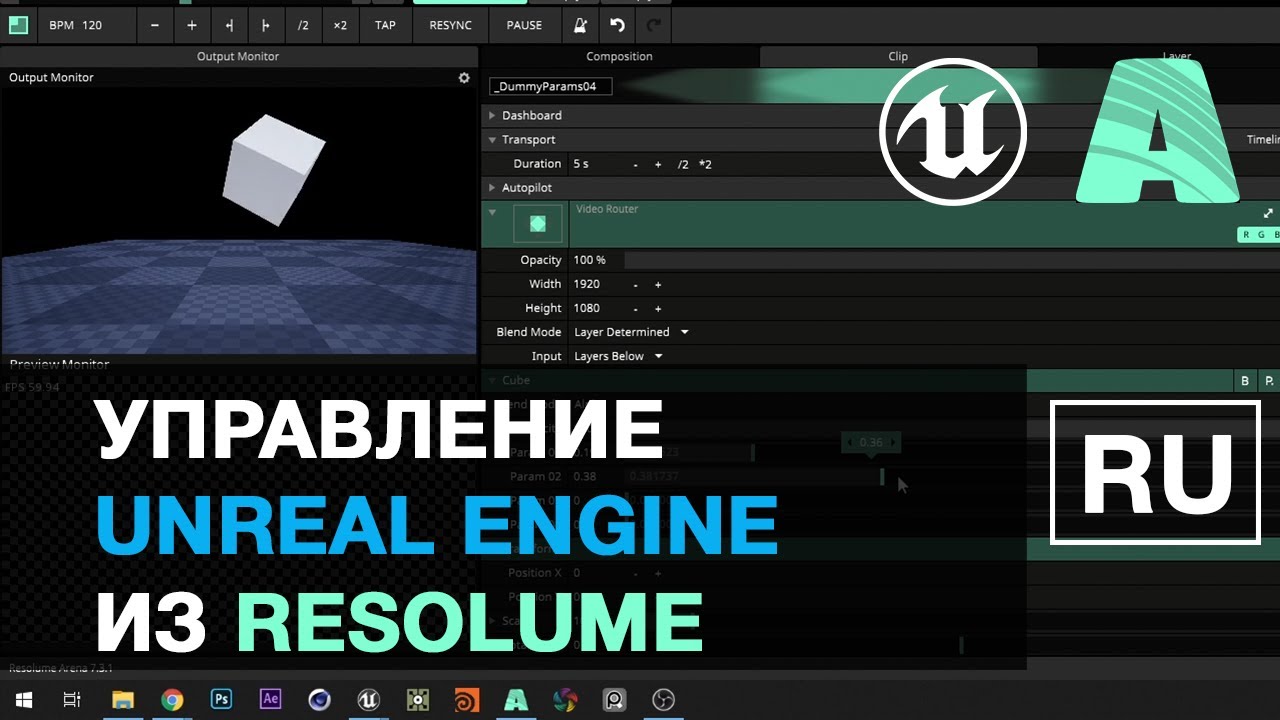Viewport: 1280px width, 720px height.
Task: Click the B button on Cube row
Action: pyautogui.click(x=1245, y=380)
